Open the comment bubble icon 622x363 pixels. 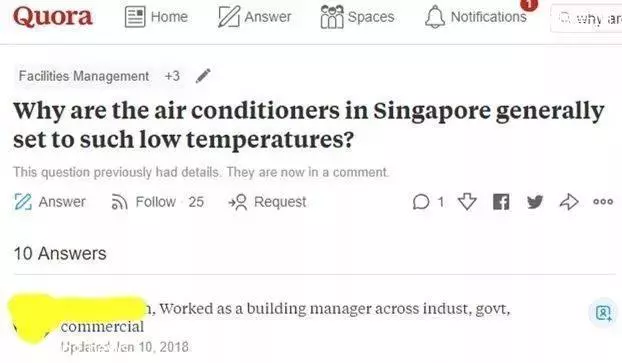[x=428, y=202]
